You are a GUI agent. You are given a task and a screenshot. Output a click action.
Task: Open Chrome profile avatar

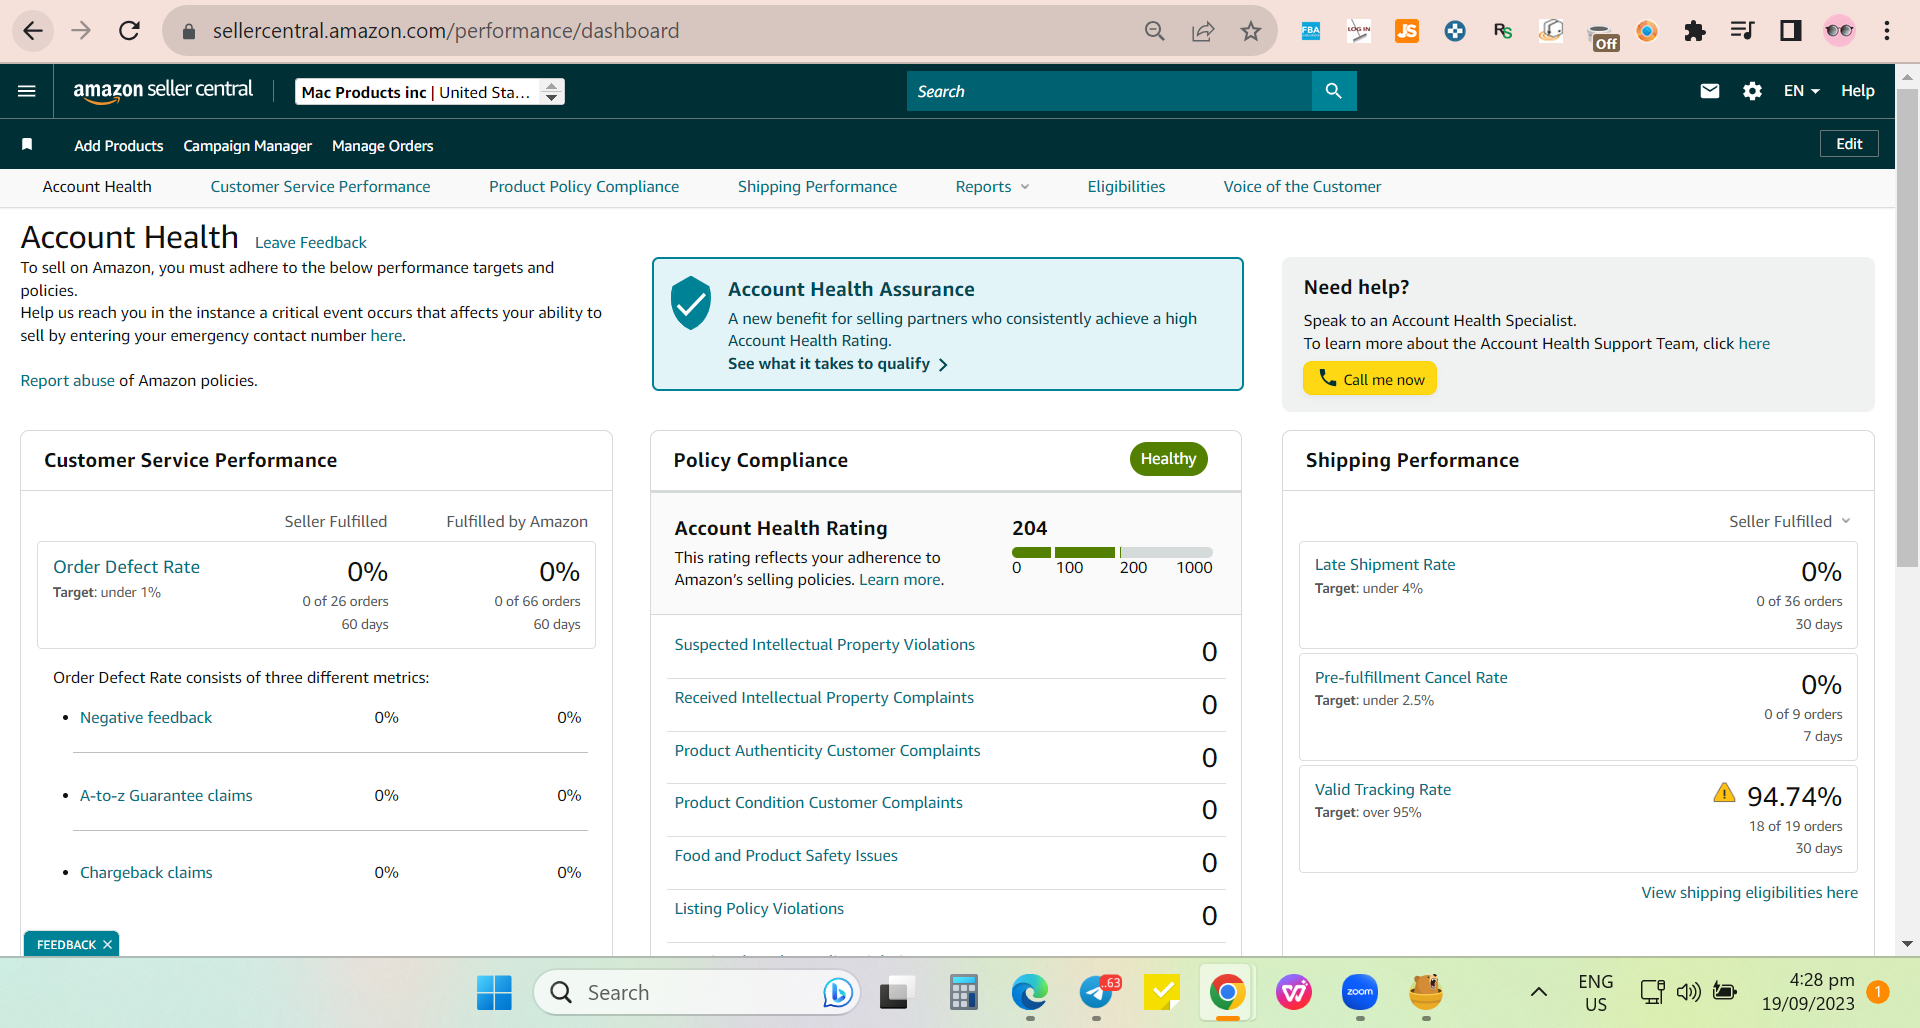click(1839, 31)
